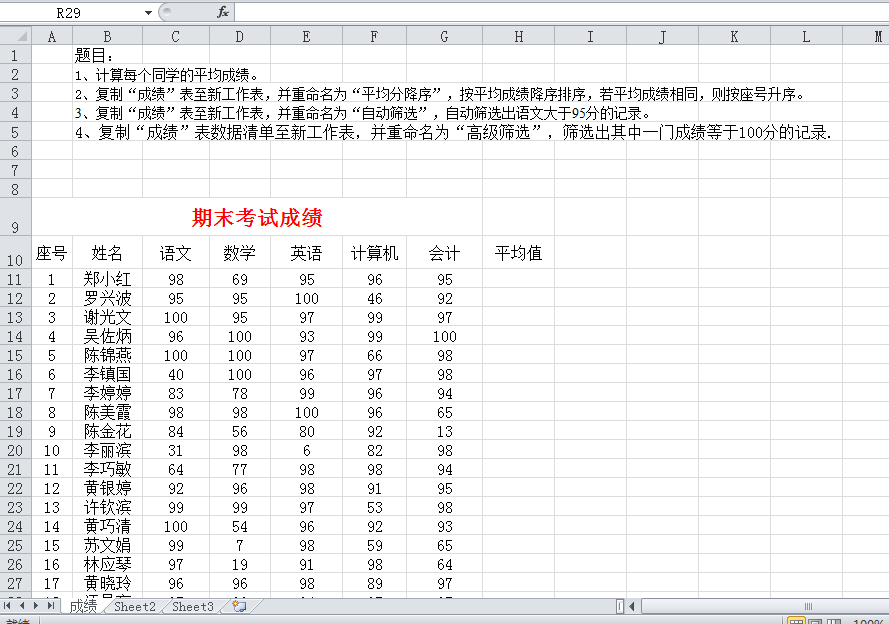Select the name cell 陈锦燕
Screen dimensions: 889x624
coord(107,355)
